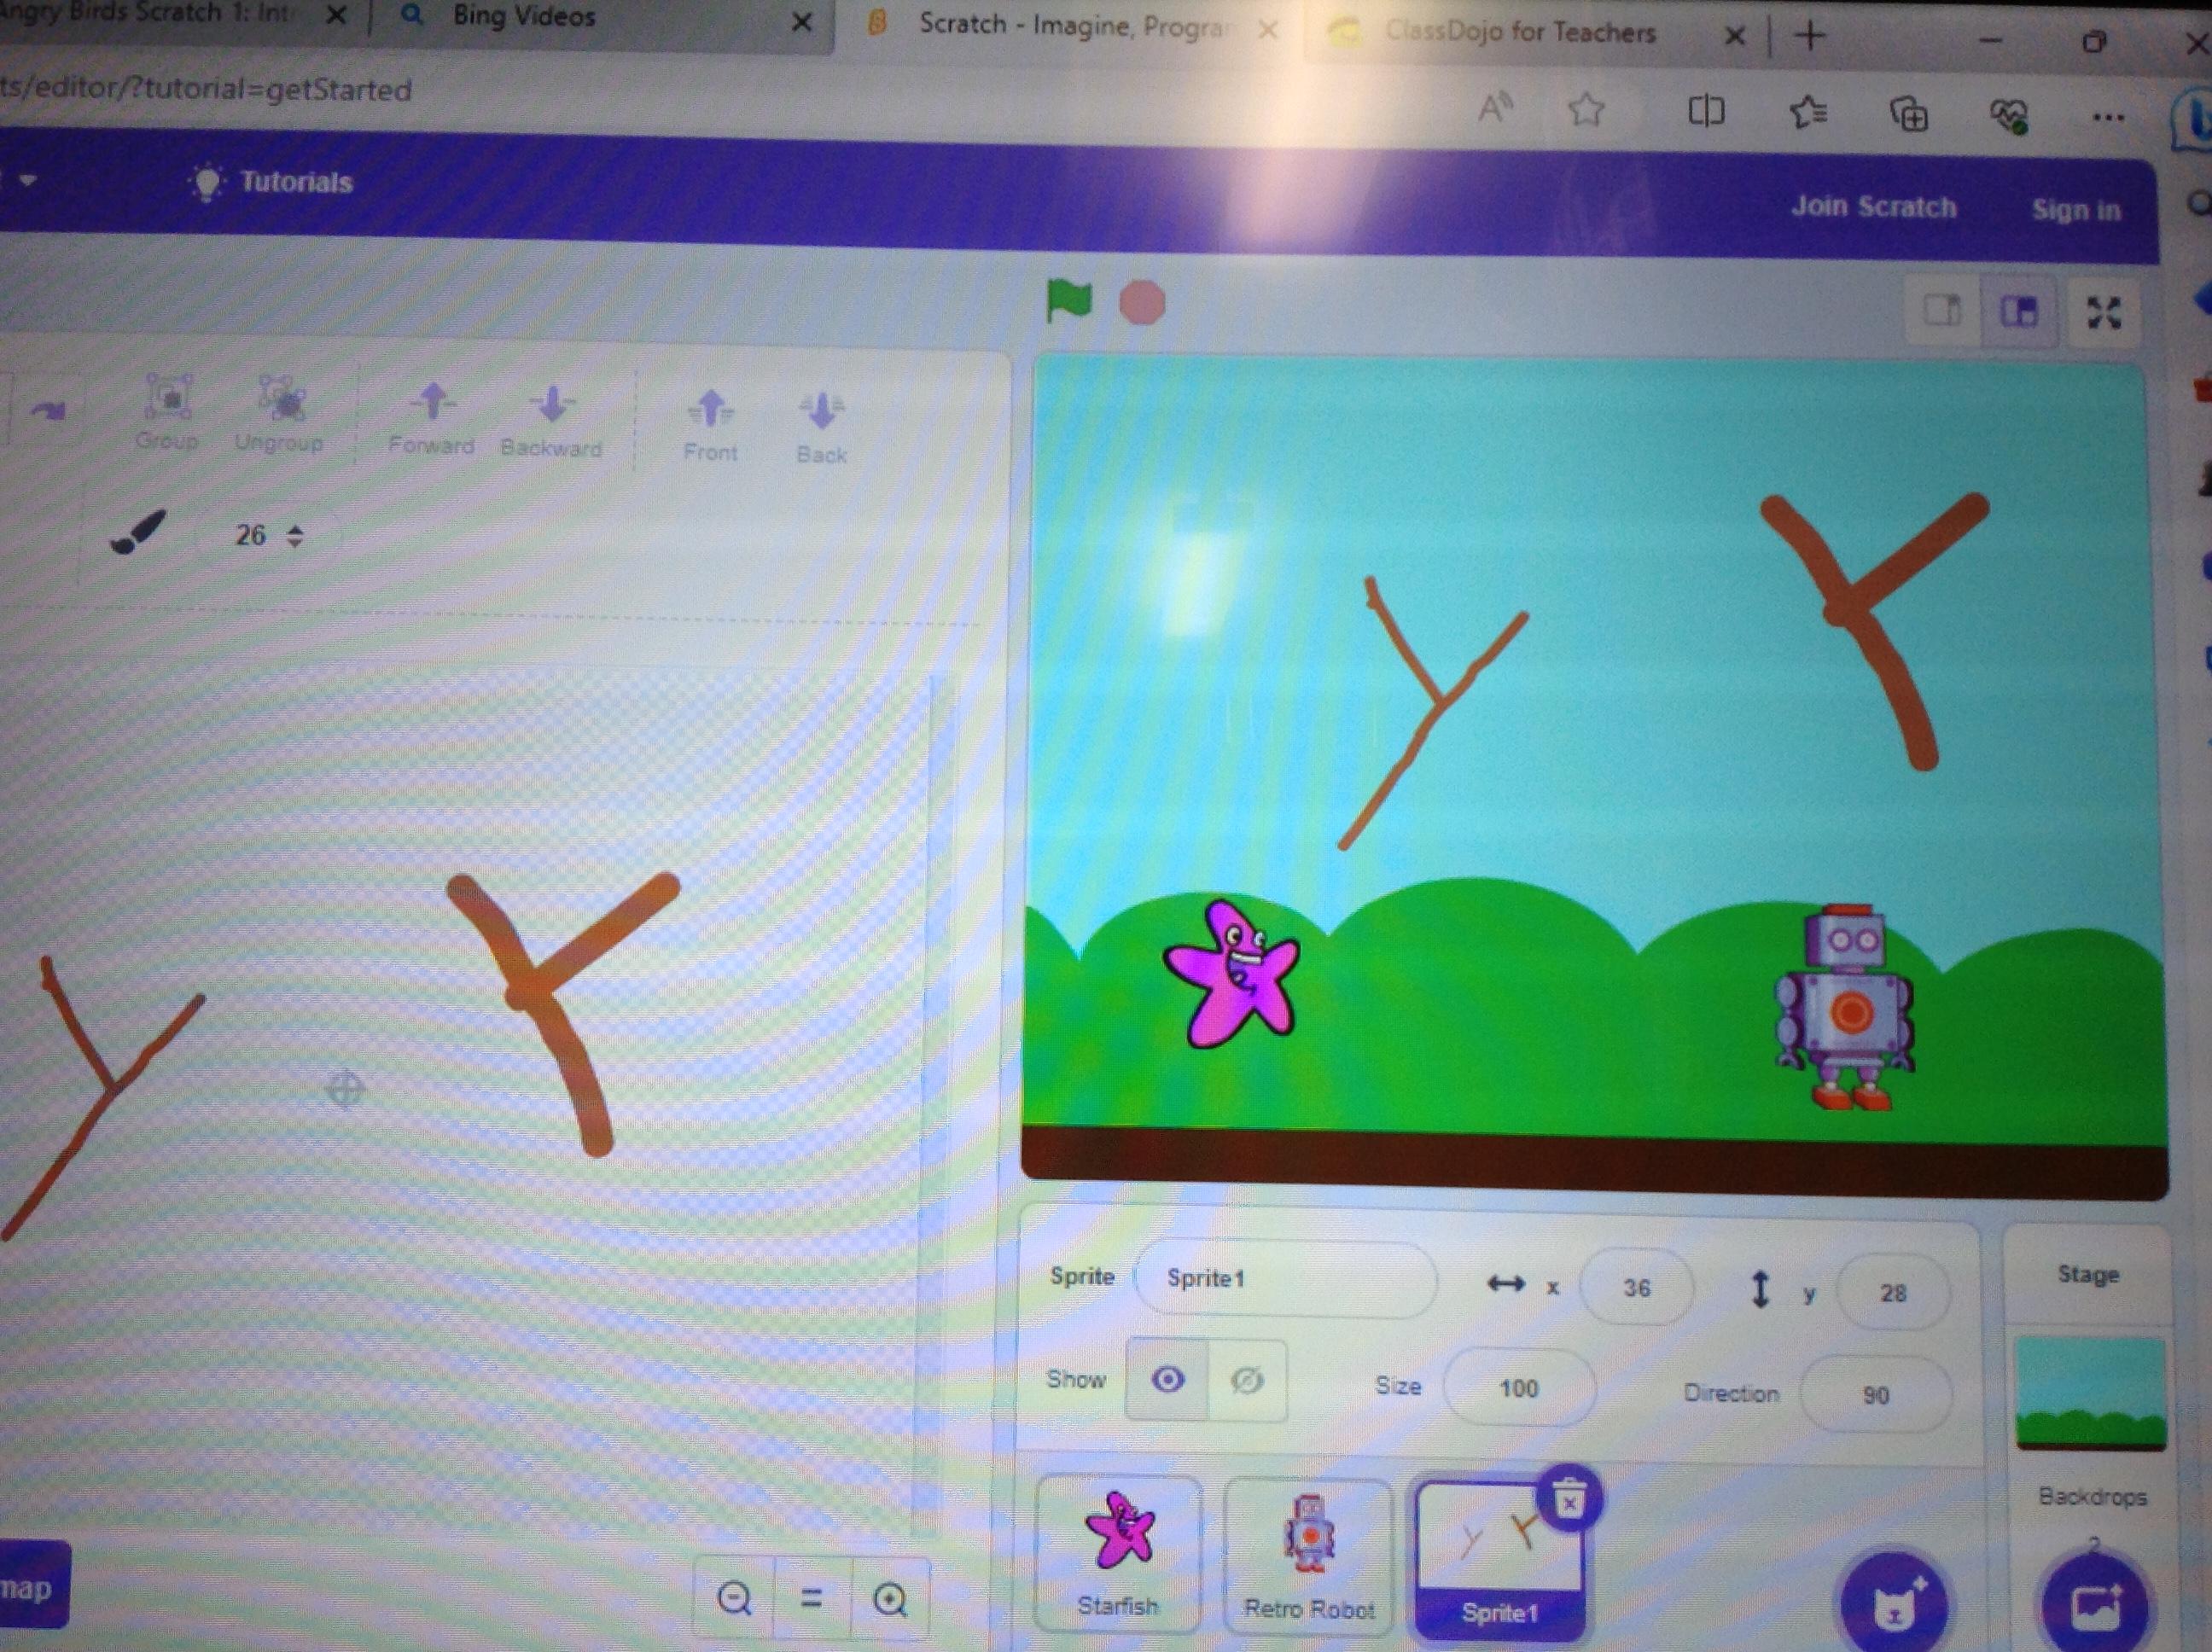
Task: Switch to large stage layout
Action: point(2019,312)
